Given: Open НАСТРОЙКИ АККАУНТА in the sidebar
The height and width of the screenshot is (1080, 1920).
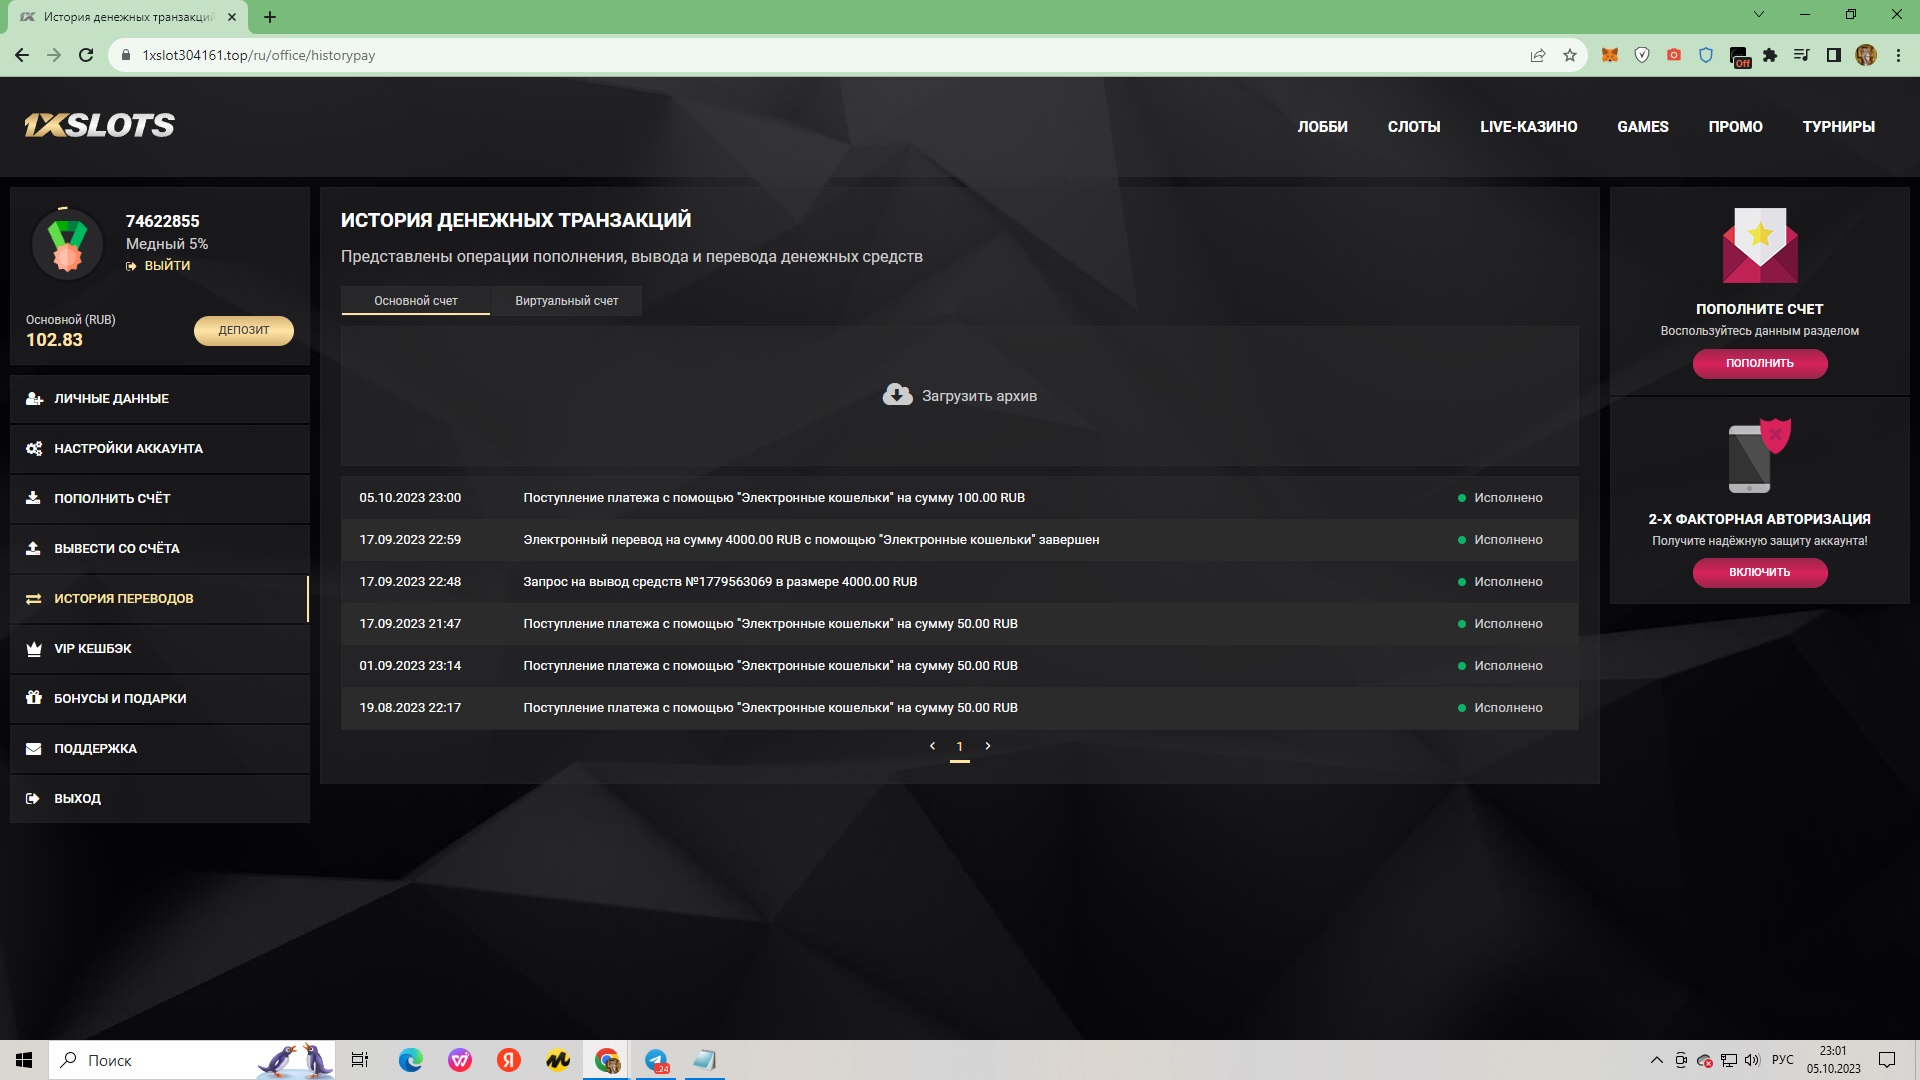Looking at the screenshot, I should [160, 449].
